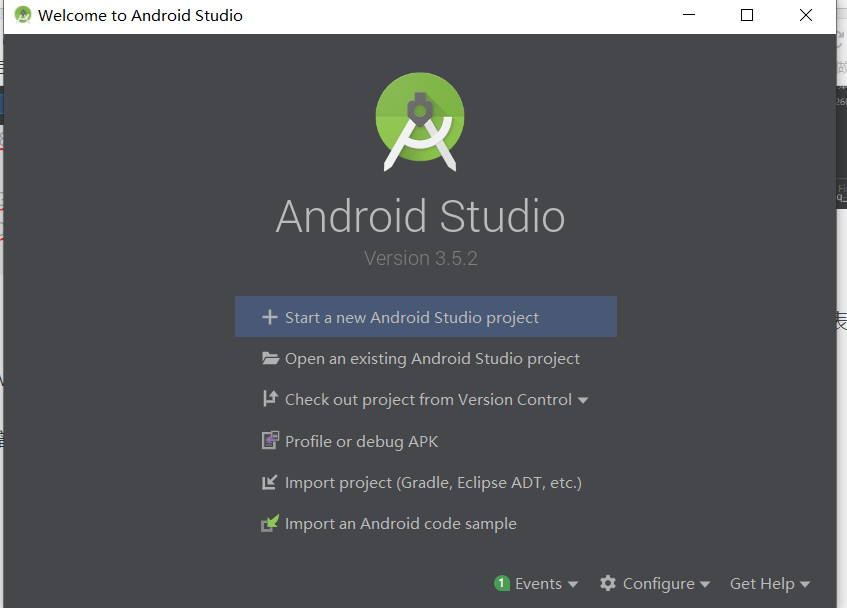Screen dimensions: 847x608
Task: Expand the Configure dropdown arrow
Action: 705,584
